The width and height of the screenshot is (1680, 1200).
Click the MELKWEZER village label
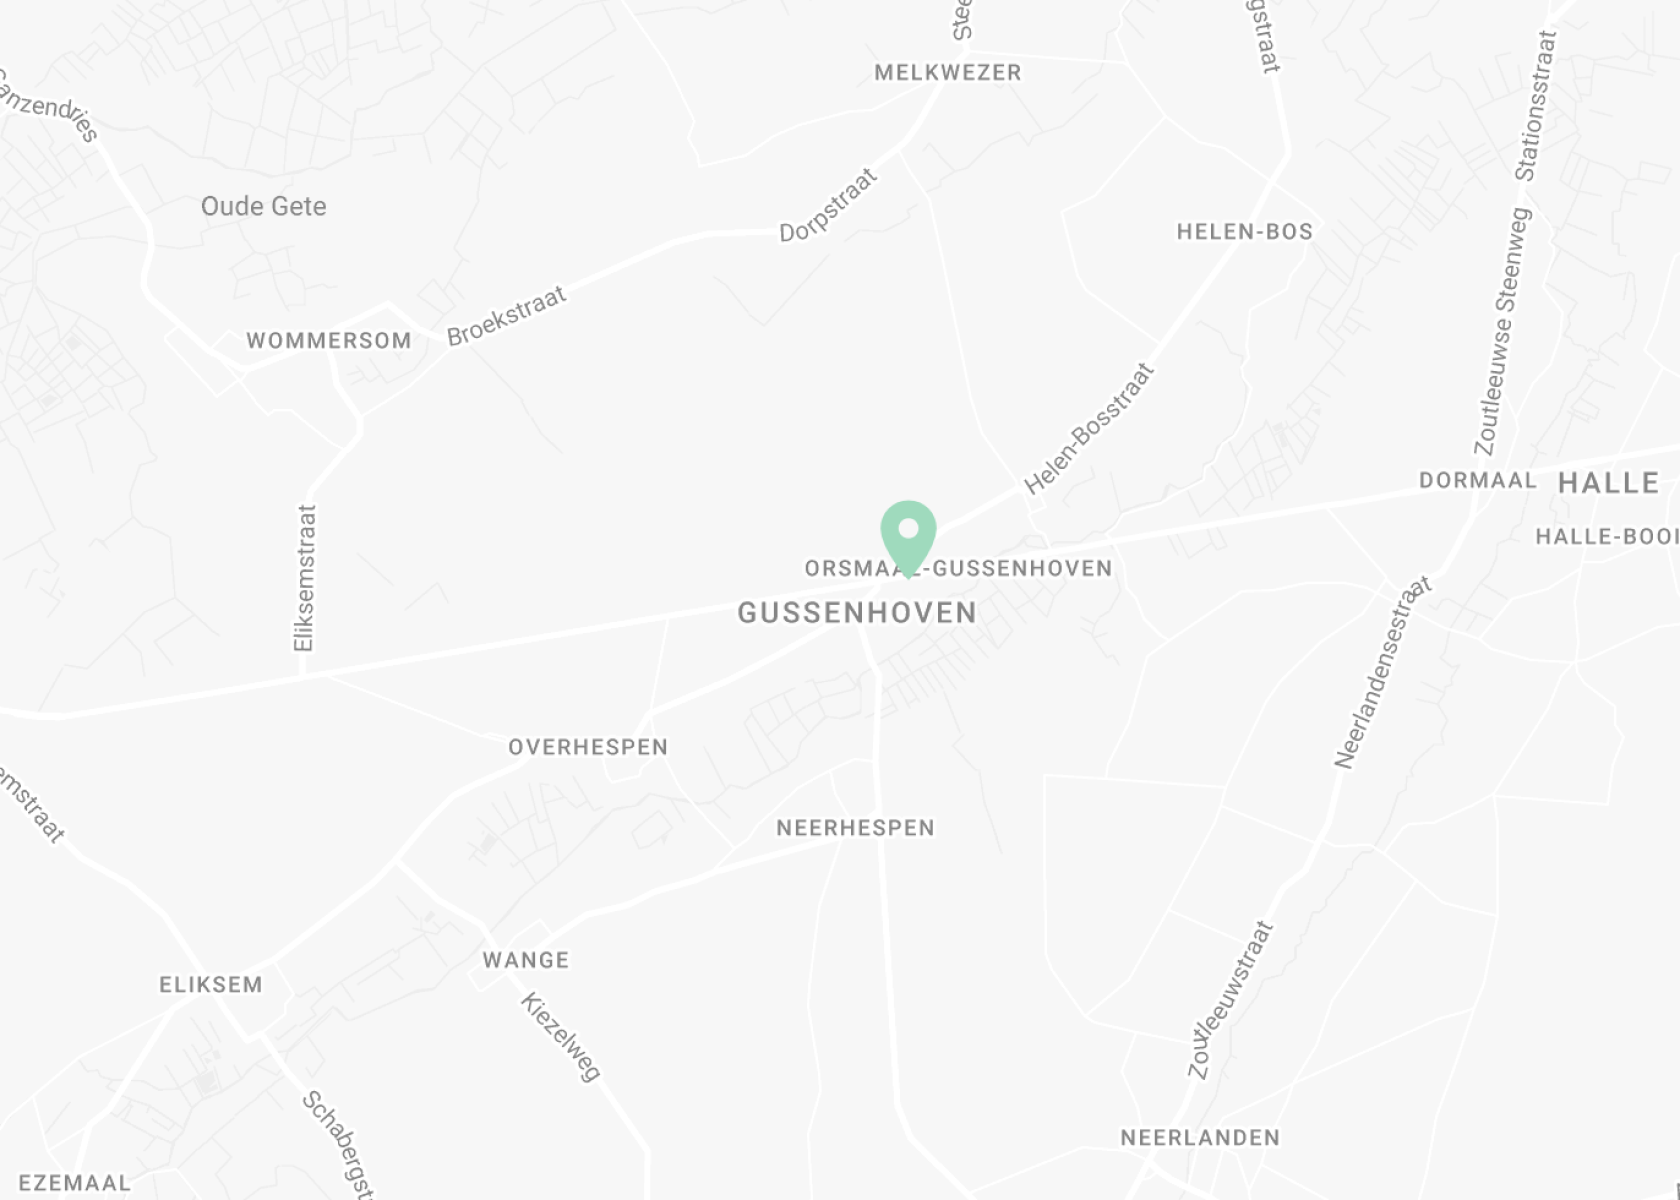pos(948,73)
